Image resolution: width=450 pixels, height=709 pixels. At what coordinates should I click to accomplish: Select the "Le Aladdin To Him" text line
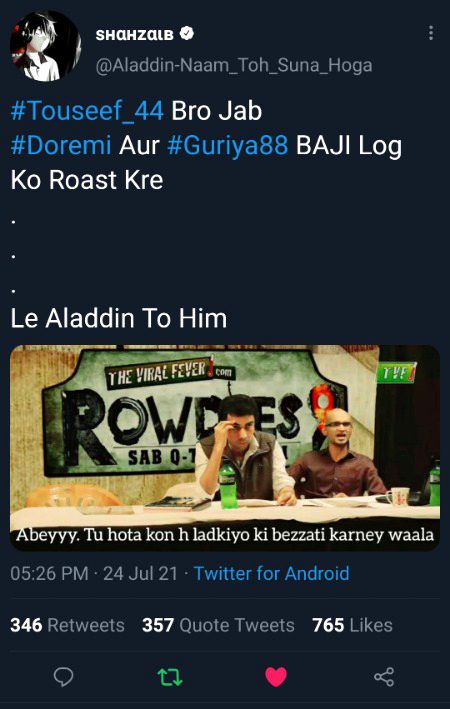(x=118, y=318)
